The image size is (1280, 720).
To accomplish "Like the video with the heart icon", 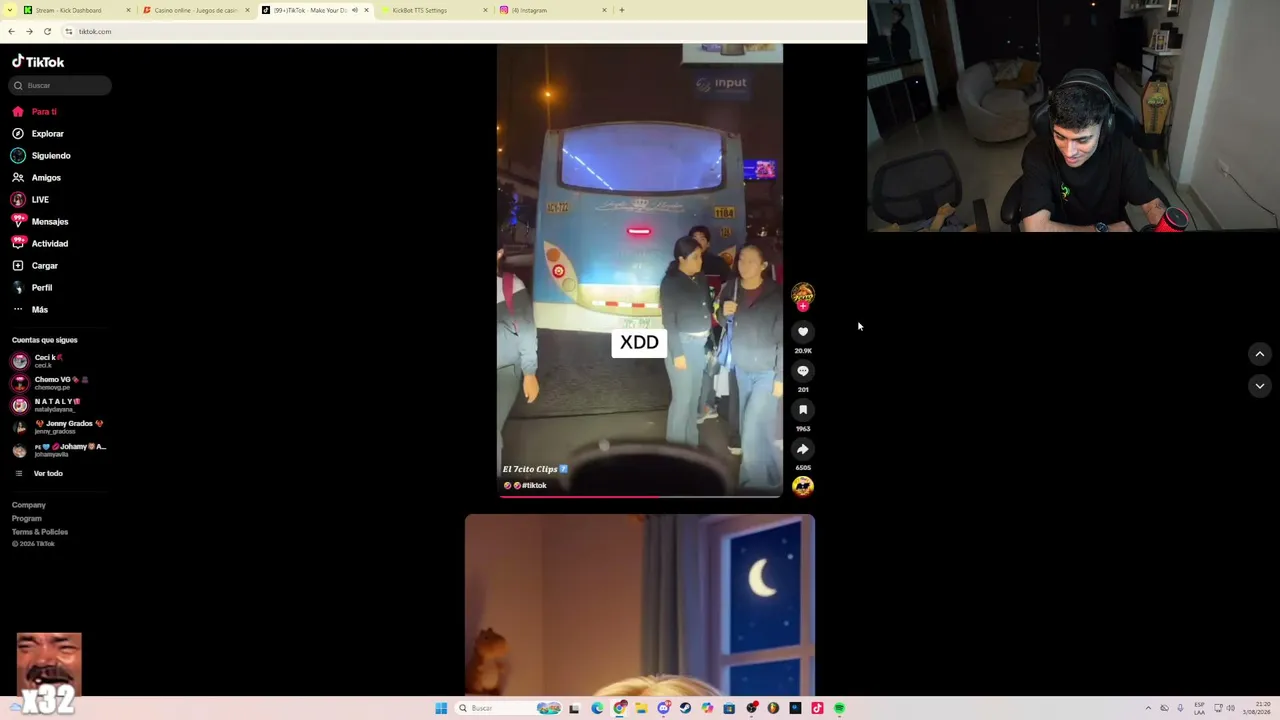I will [x=803, y=332].
